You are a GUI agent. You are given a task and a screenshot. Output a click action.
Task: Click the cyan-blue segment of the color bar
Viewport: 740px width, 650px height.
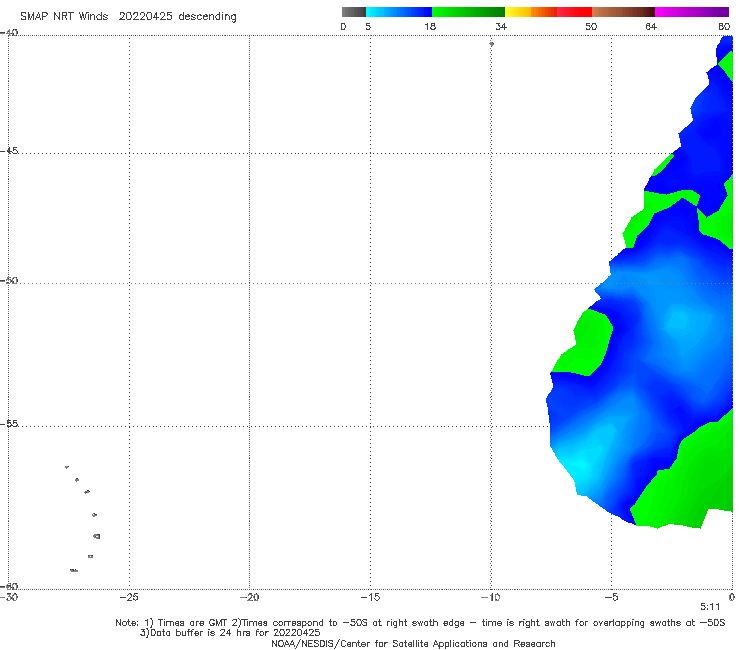[x=399, y=12]
